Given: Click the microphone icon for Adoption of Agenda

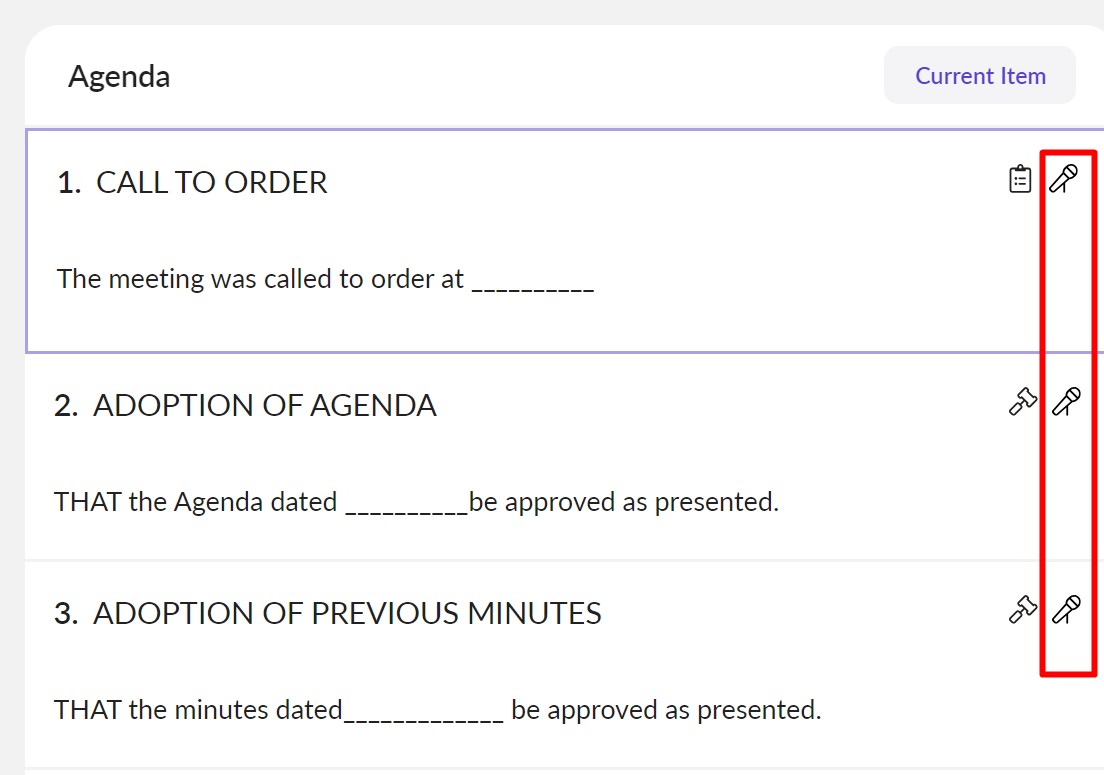Looking at the screenshot, I should (1067, 402).
